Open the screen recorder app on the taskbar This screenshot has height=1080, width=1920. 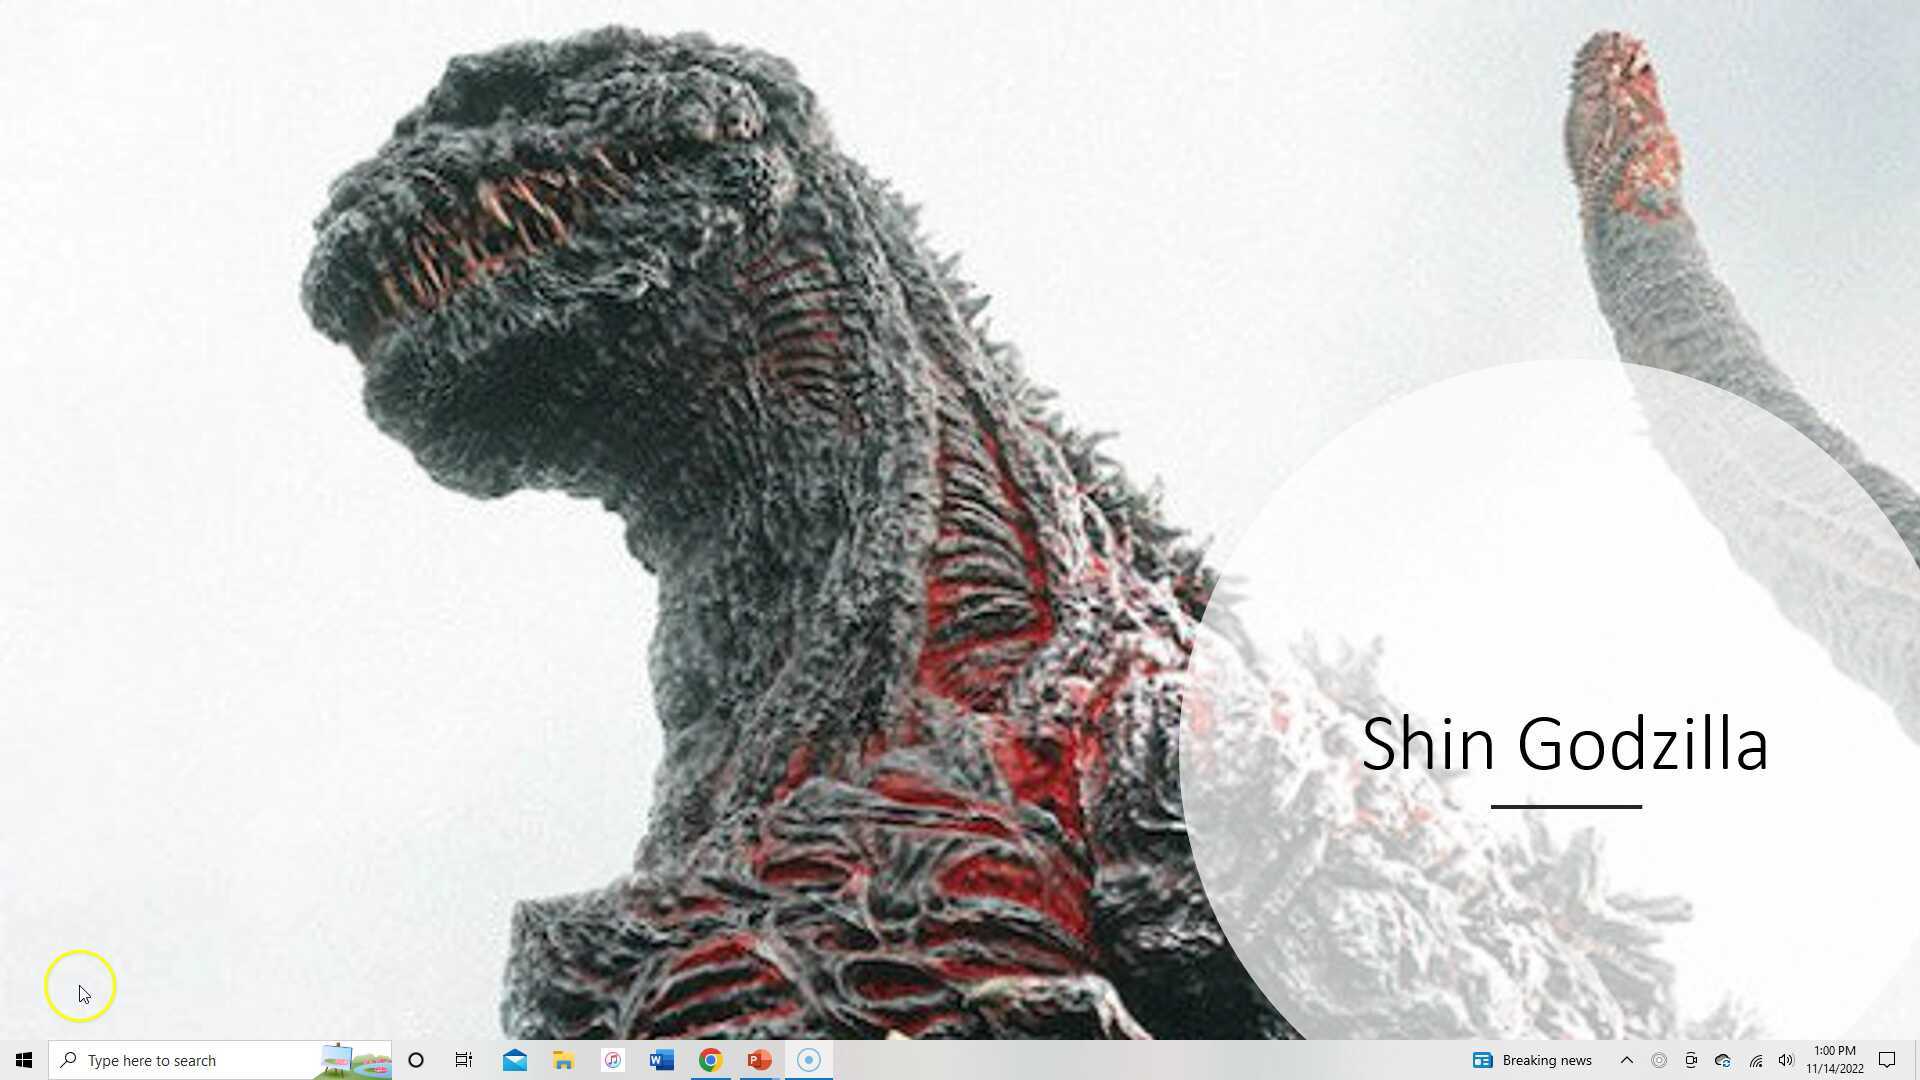[x=808, y=1060]
